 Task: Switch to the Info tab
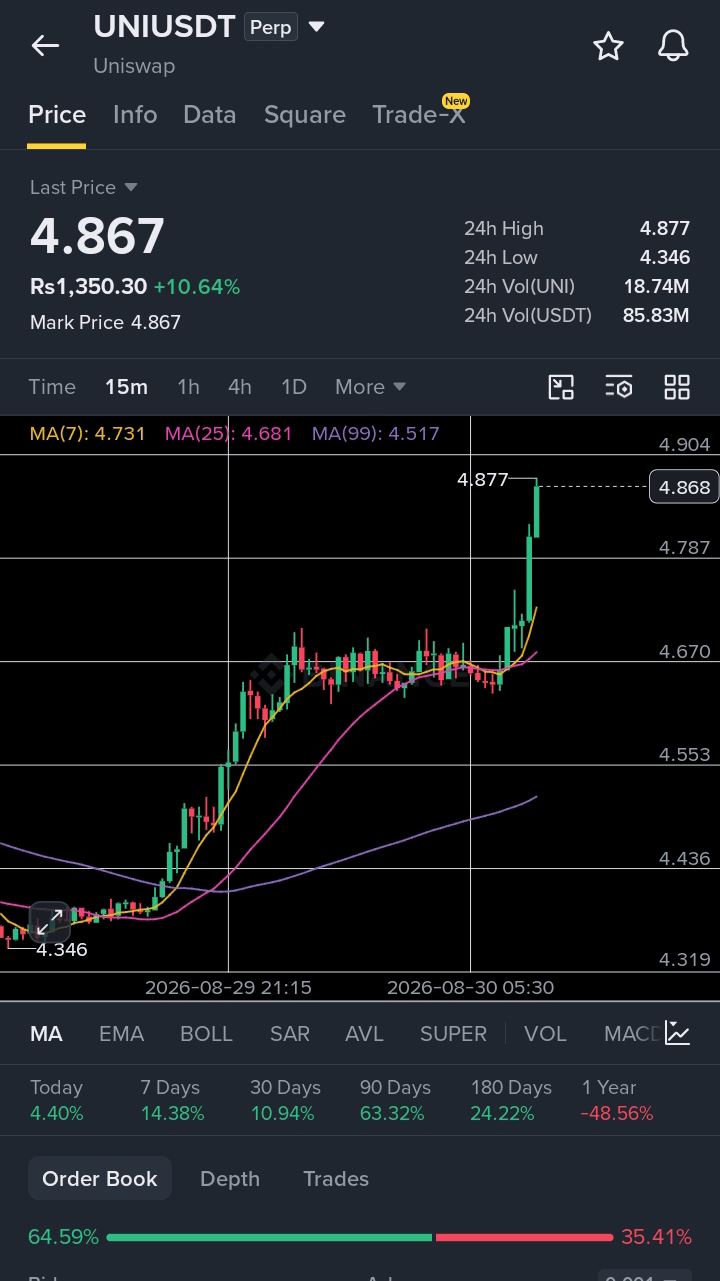pyautogui.click(x=135, y=115)
